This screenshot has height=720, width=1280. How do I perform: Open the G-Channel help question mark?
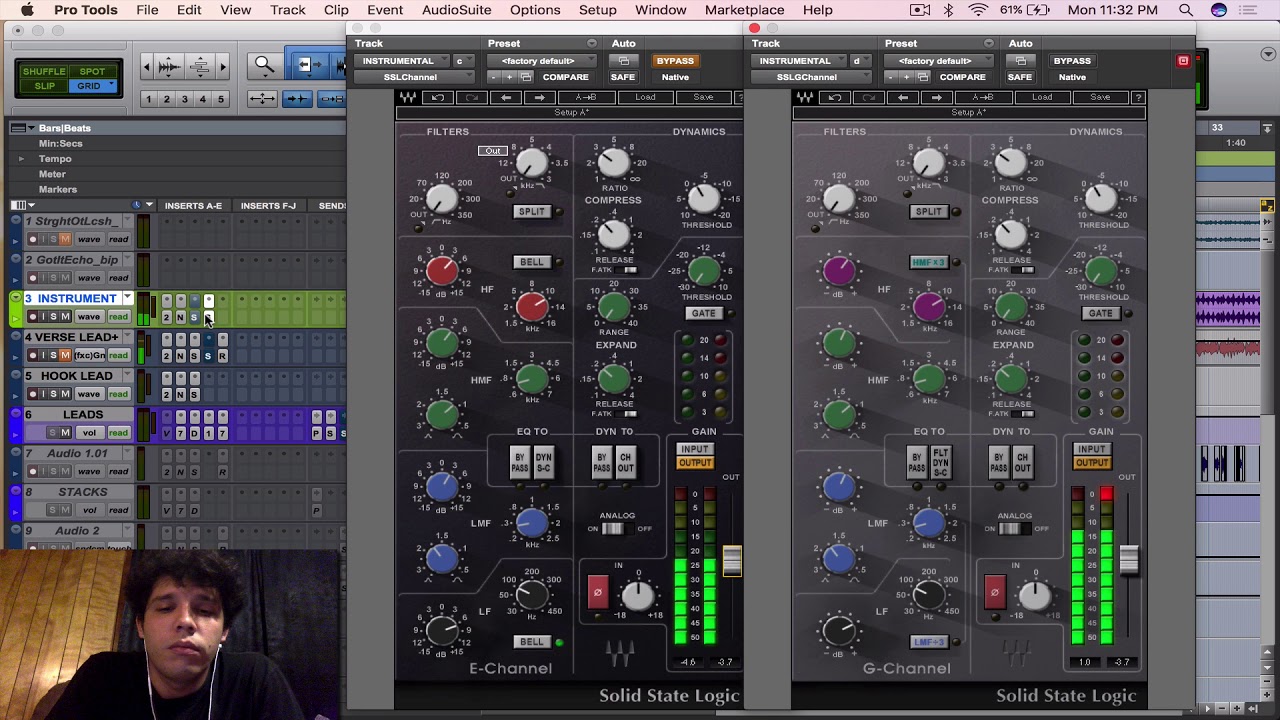[1138, 97]
